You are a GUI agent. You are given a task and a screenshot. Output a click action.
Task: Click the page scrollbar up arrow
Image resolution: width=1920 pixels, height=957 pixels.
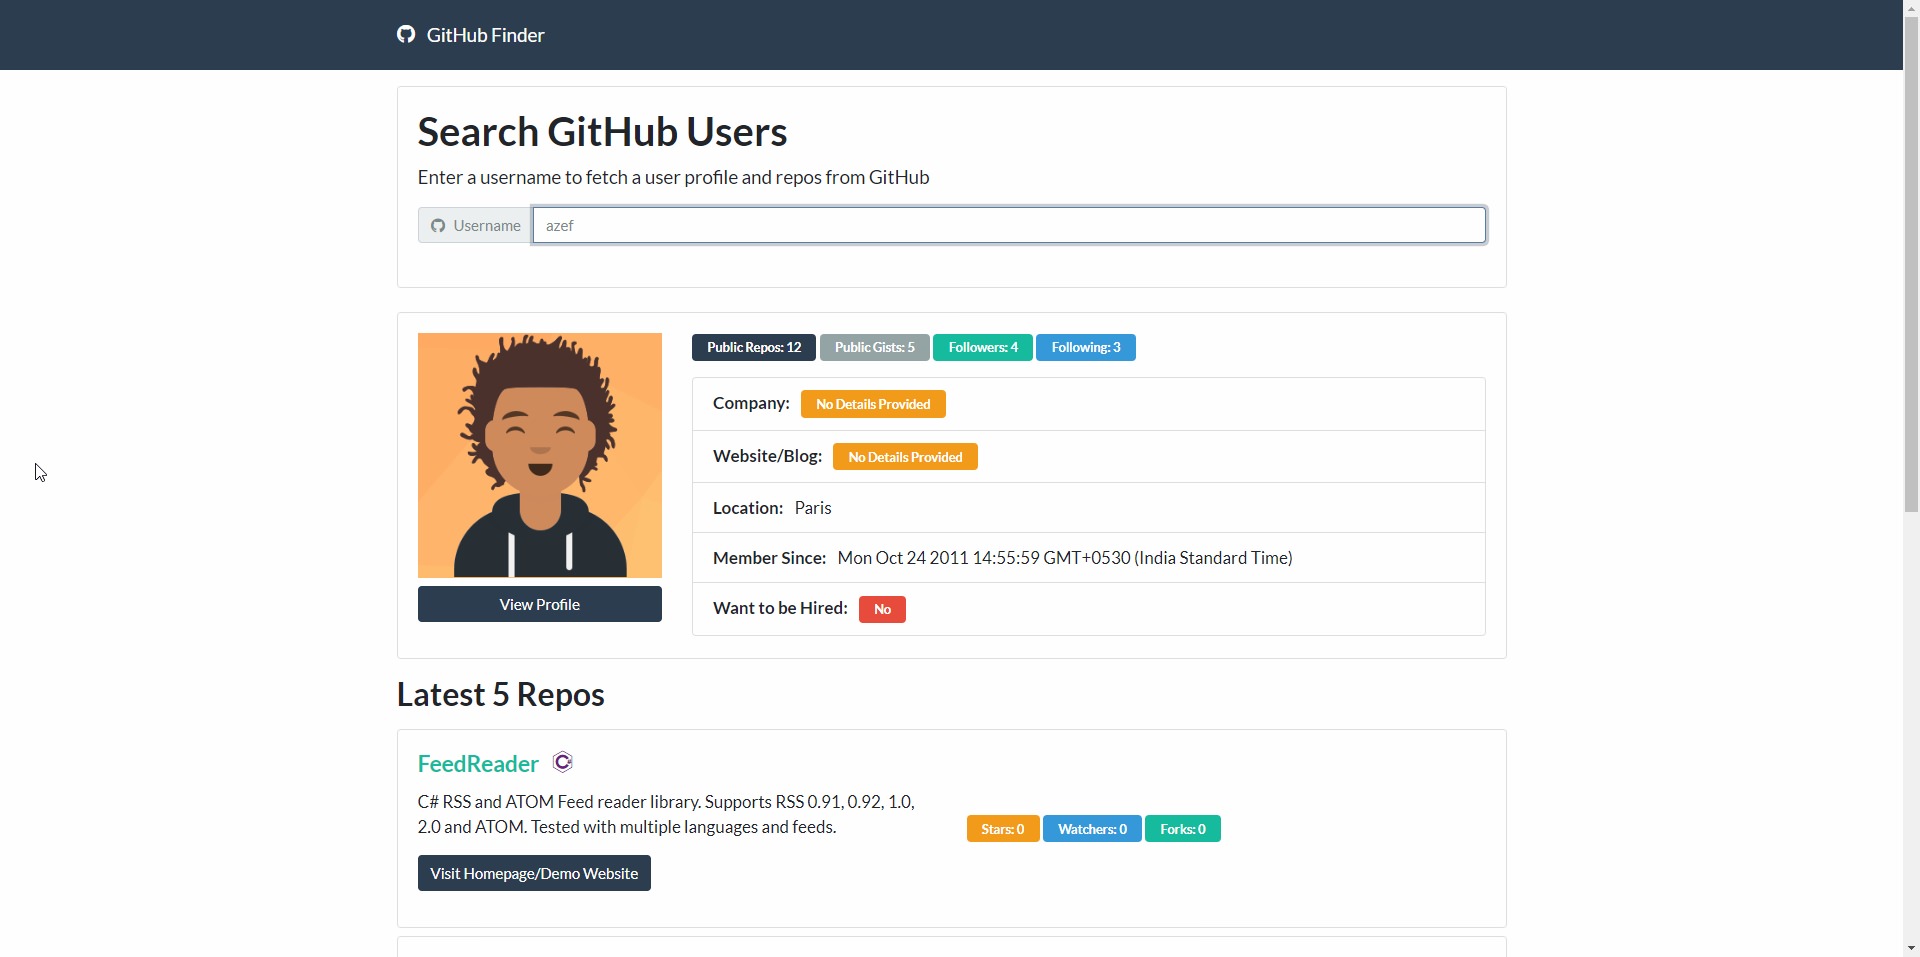click(x=1911, y=8)
